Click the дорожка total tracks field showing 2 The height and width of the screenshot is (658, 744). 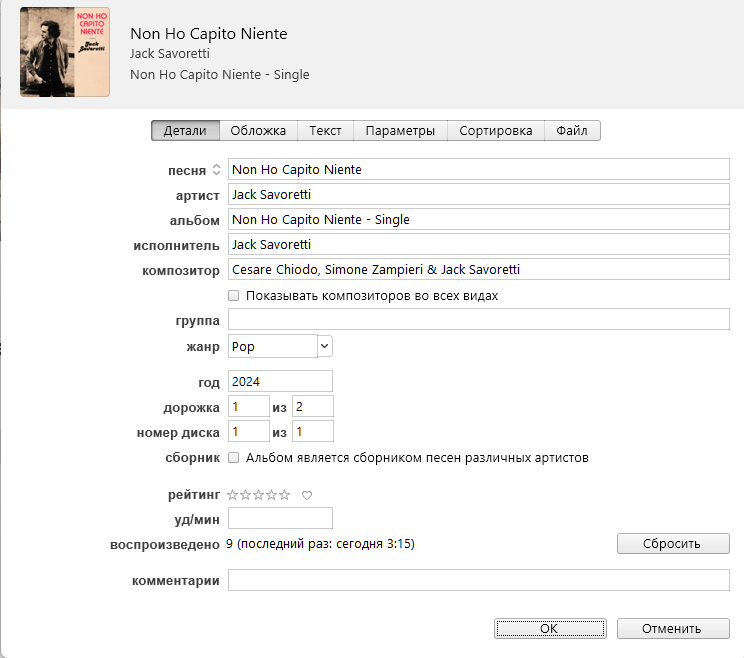coord(313,407)
